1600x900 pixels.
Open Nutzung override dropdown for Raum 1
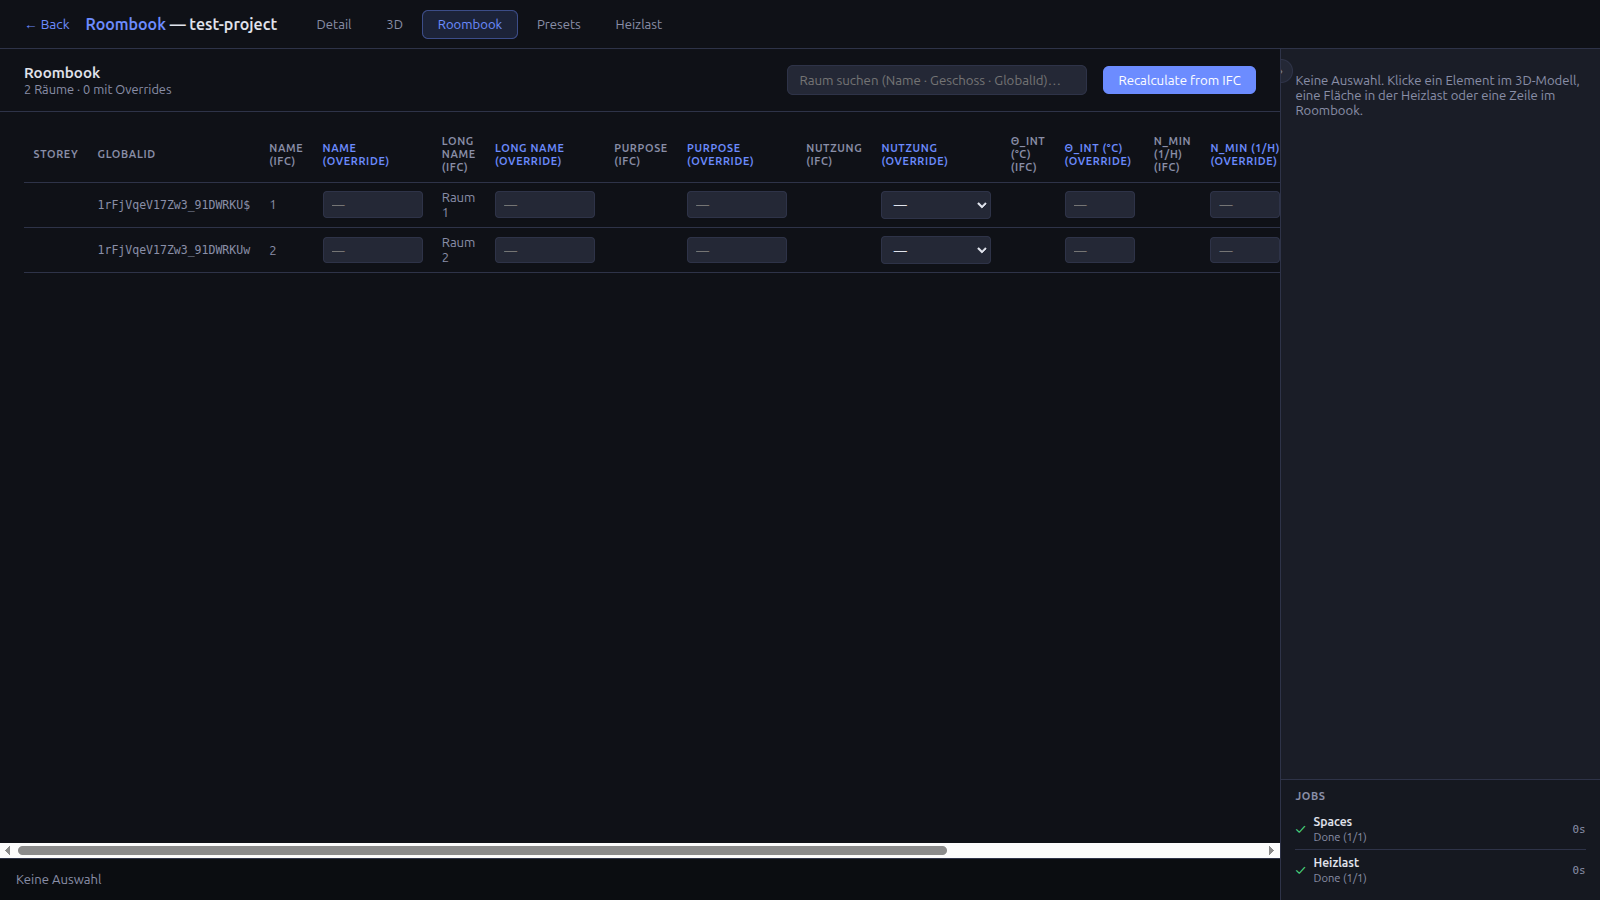point(935,205)
